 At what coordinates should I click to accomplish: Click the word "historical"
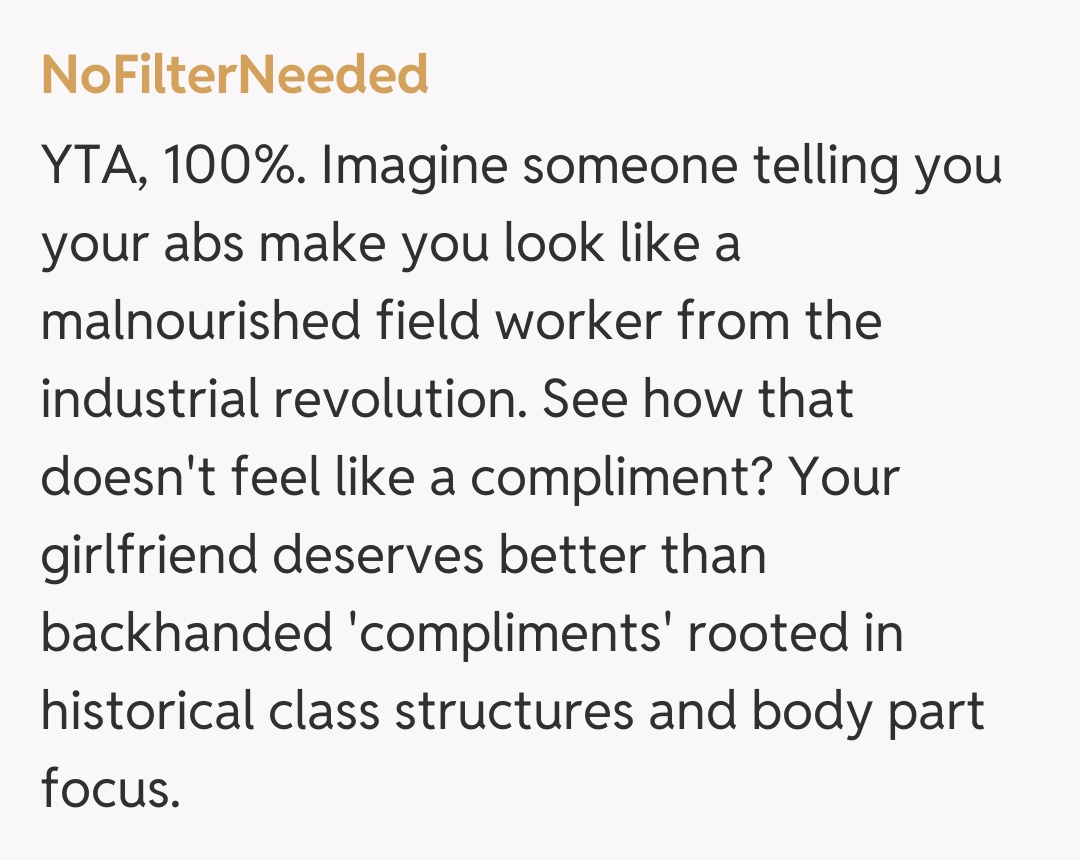click(148, 711)
